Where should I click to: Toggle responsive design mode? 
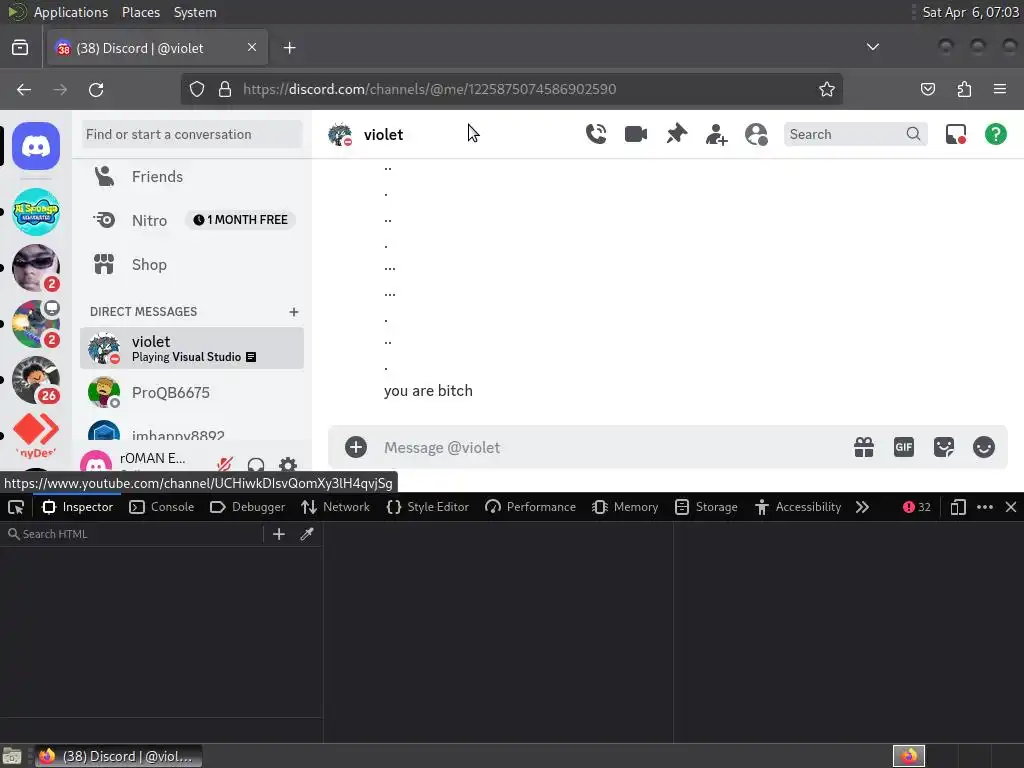point(958,507)
